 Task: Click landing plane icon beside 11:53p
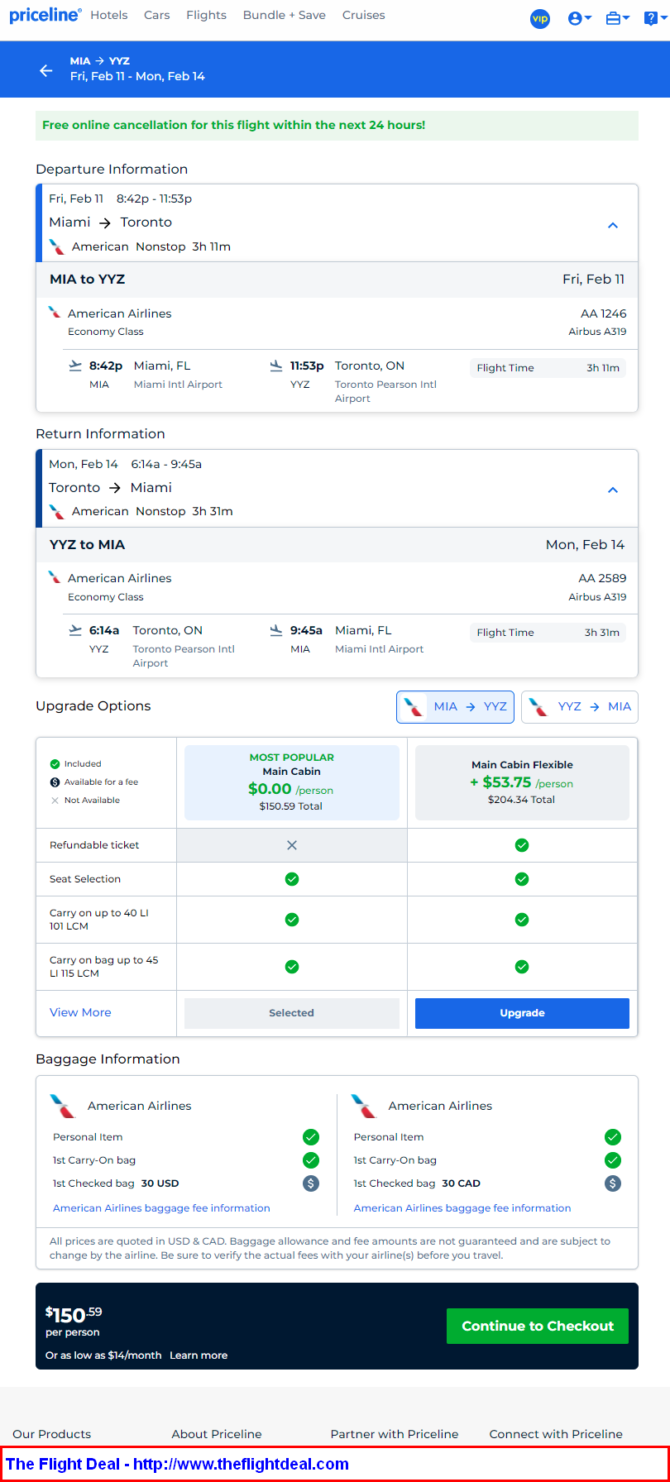pyautogui.click(x=276, y=366)
